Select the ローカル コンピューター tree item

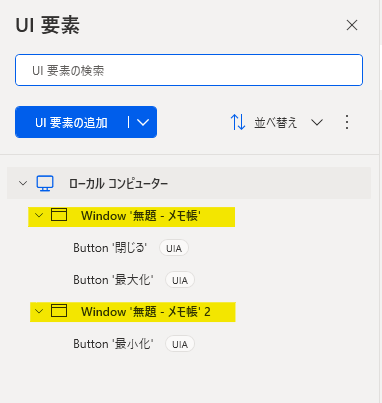tap(189, 183)
